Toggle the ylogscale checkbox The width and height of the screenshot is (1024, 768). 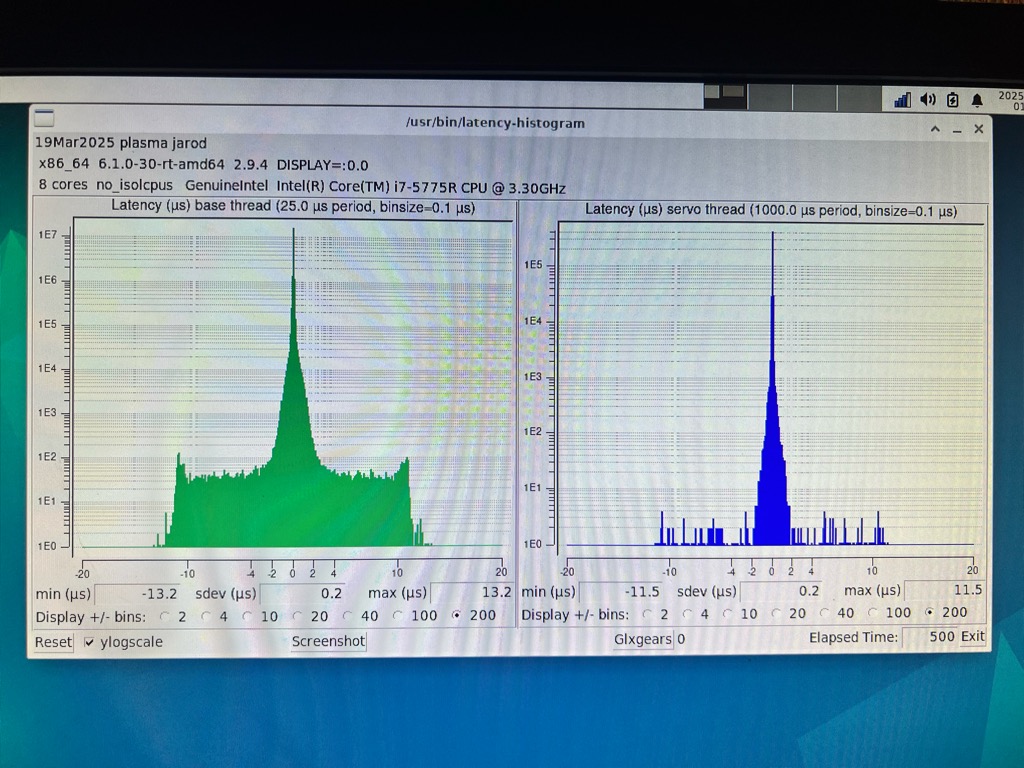(89, 643)
